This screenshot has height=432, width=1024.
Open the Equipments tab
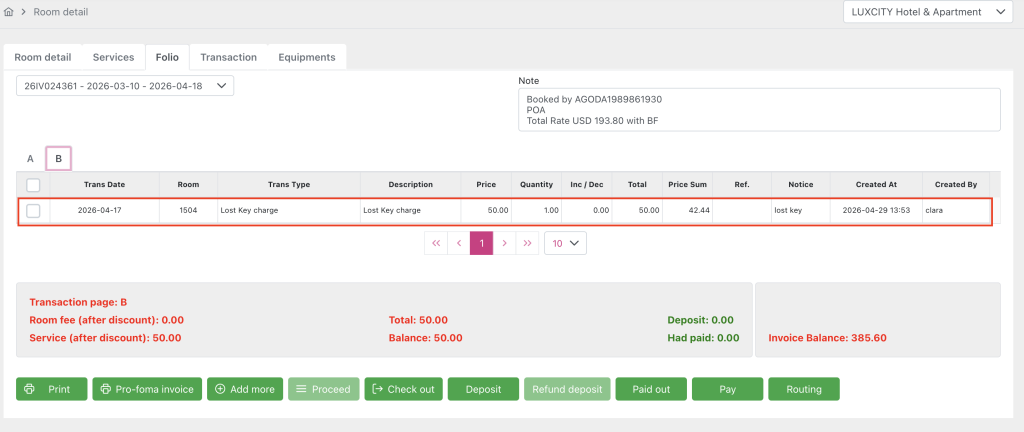306,57
